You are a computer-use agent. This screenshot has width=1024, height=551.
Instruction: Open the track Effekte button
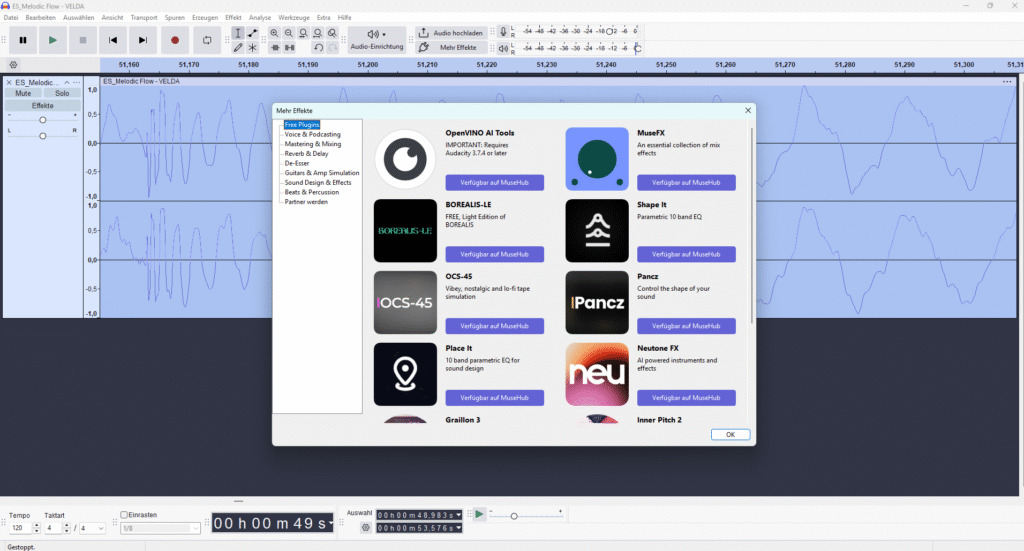(x=43, y=105)
